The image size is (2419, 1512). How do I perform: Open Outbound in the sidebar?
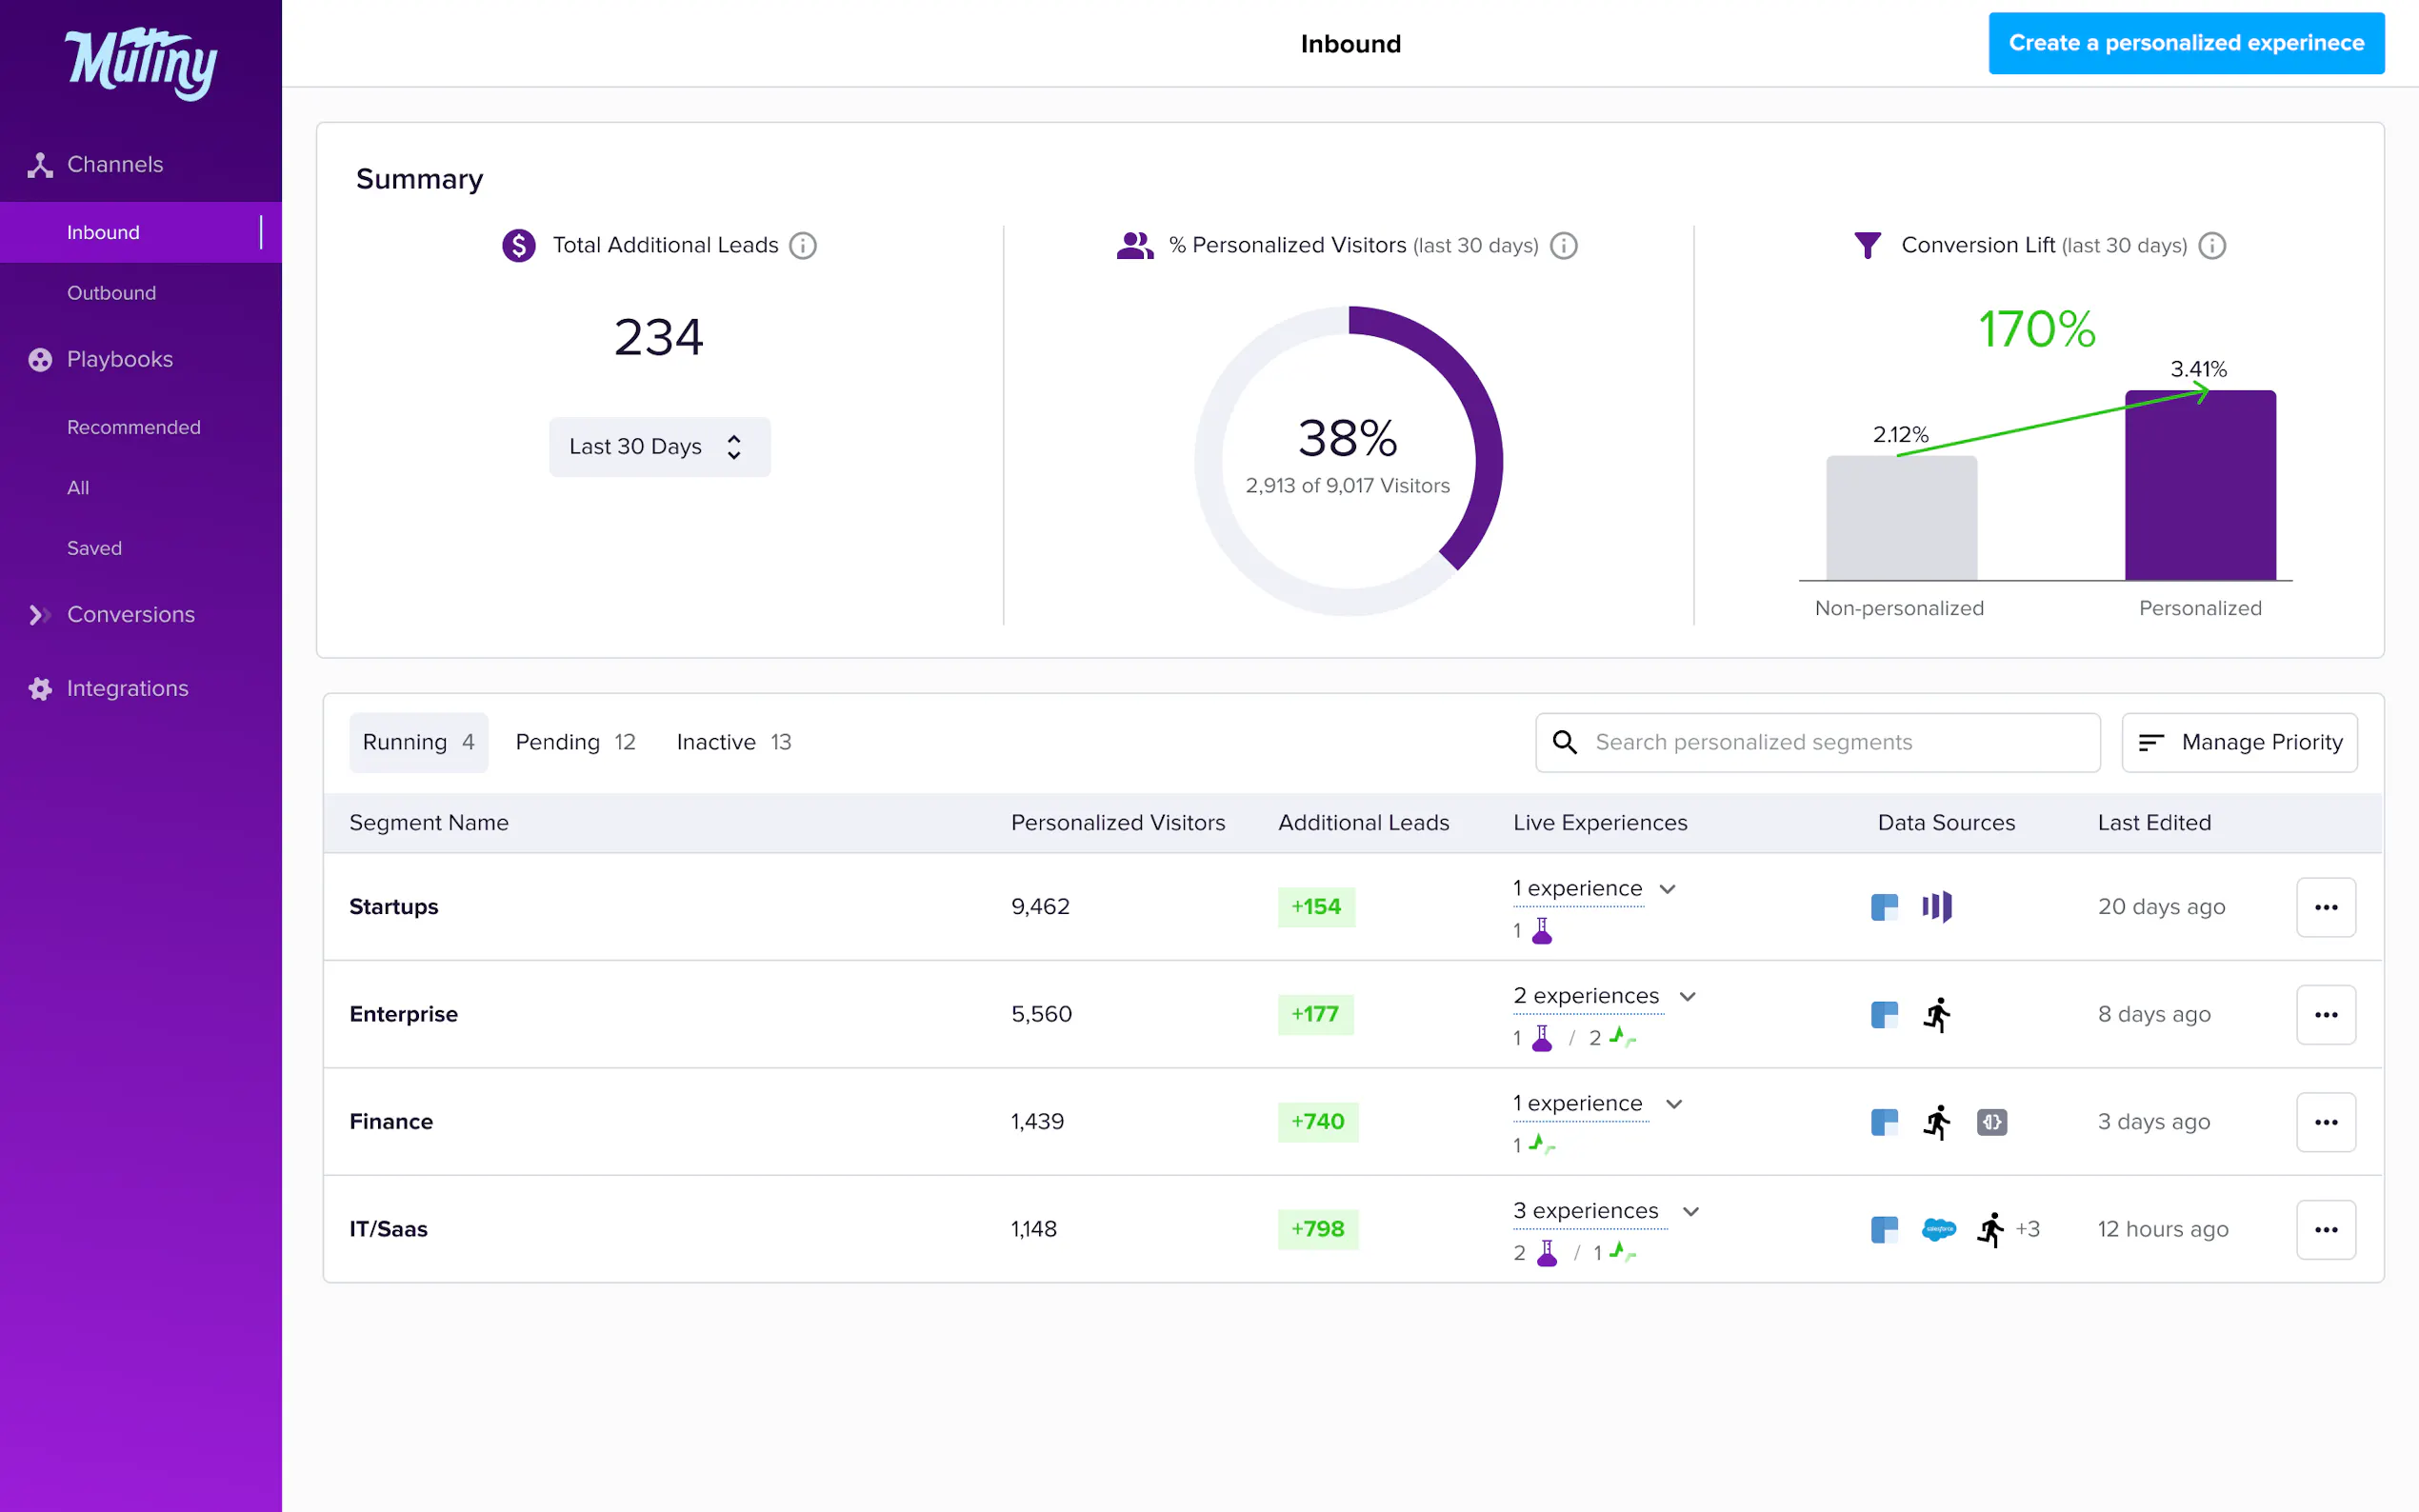(111, 293)
